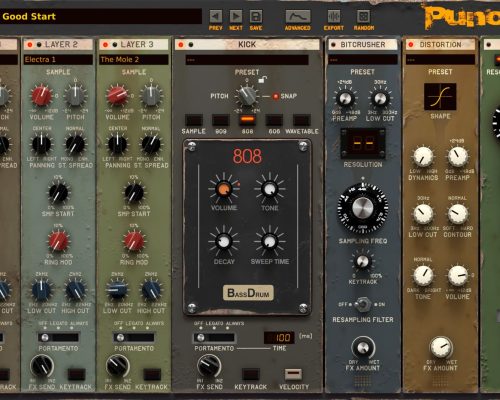Click the Kick FX SEND knob
500x400 pixels.
pos(209,366)
